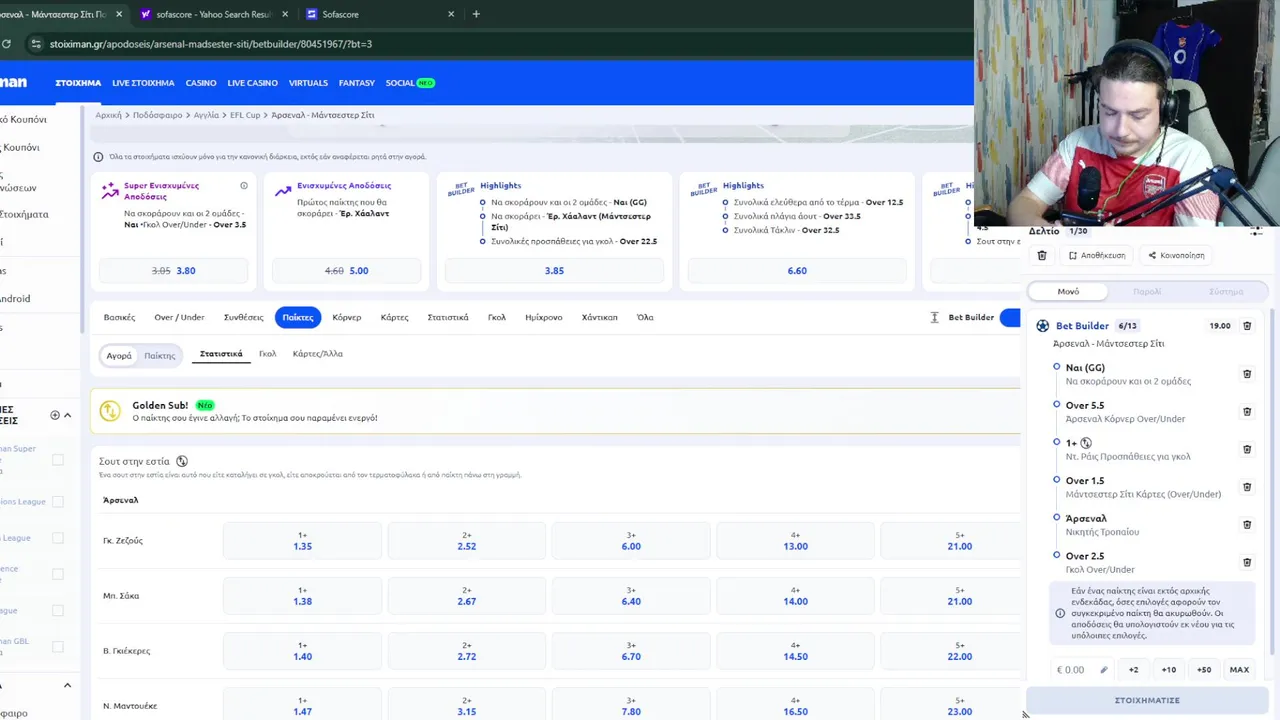
Task: Tick the Champions League sidebar checkbox
Action: [58, 502]
